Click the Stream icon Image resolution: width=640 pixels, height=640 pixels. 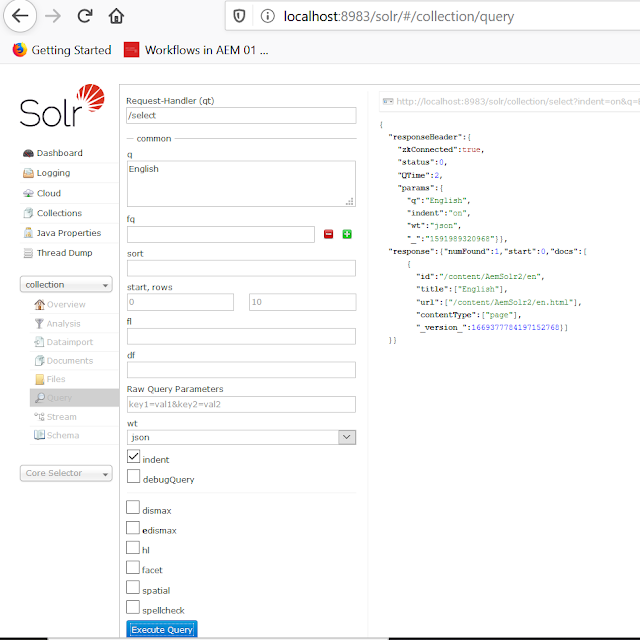click(x=39, y=417)
